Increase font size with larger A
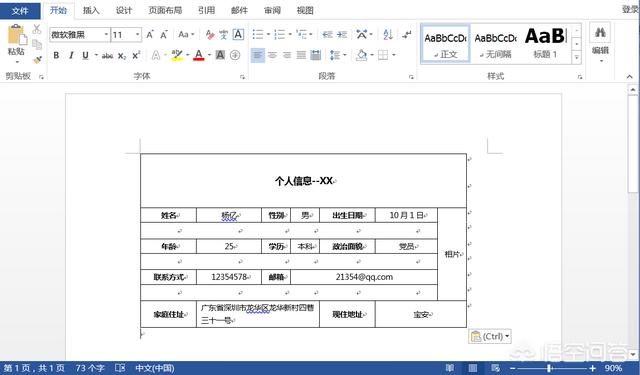The image size is (640, 375). point(150,35)
